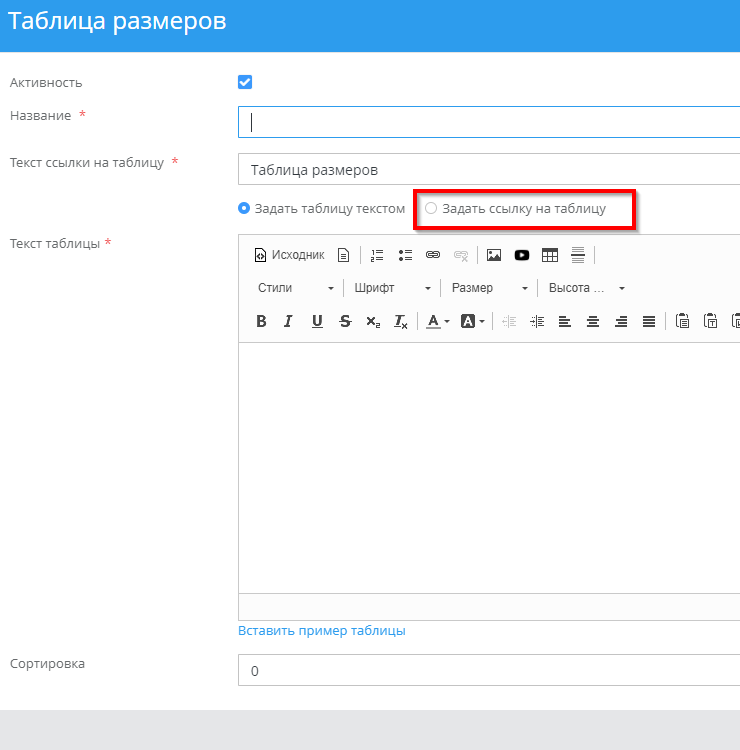
Task: Open the Высота line height dropdown
Action: click(586, 288)
